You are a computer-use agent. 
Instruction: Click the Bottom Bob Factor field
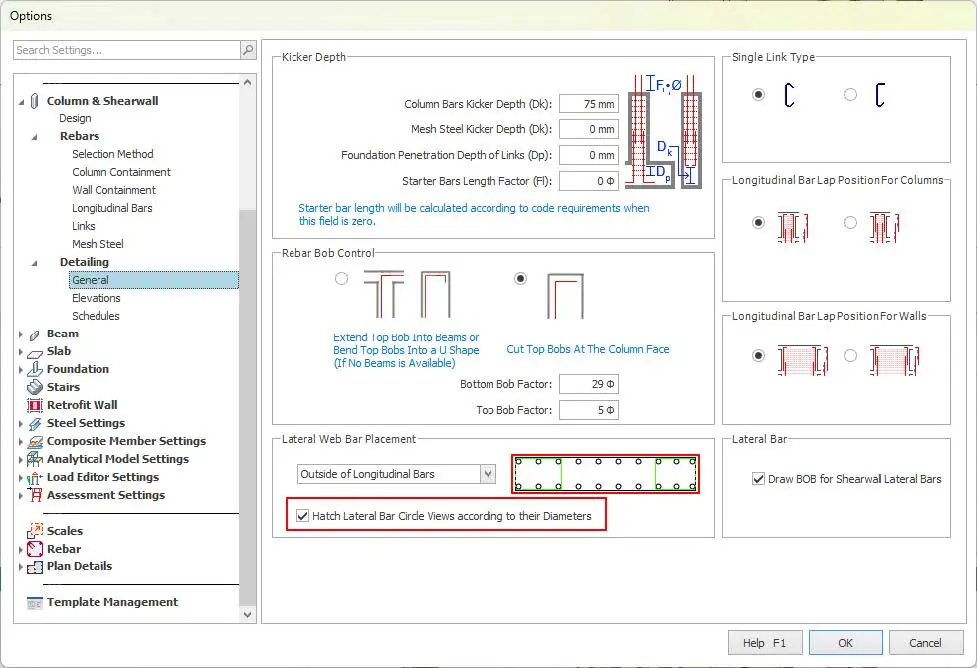pyautogui.click(x=588, y=384)
